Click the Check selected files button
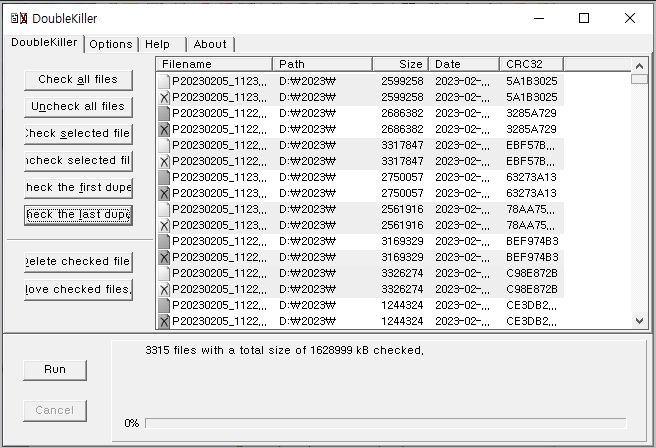The image size is (656, 448). coord(78,134)
